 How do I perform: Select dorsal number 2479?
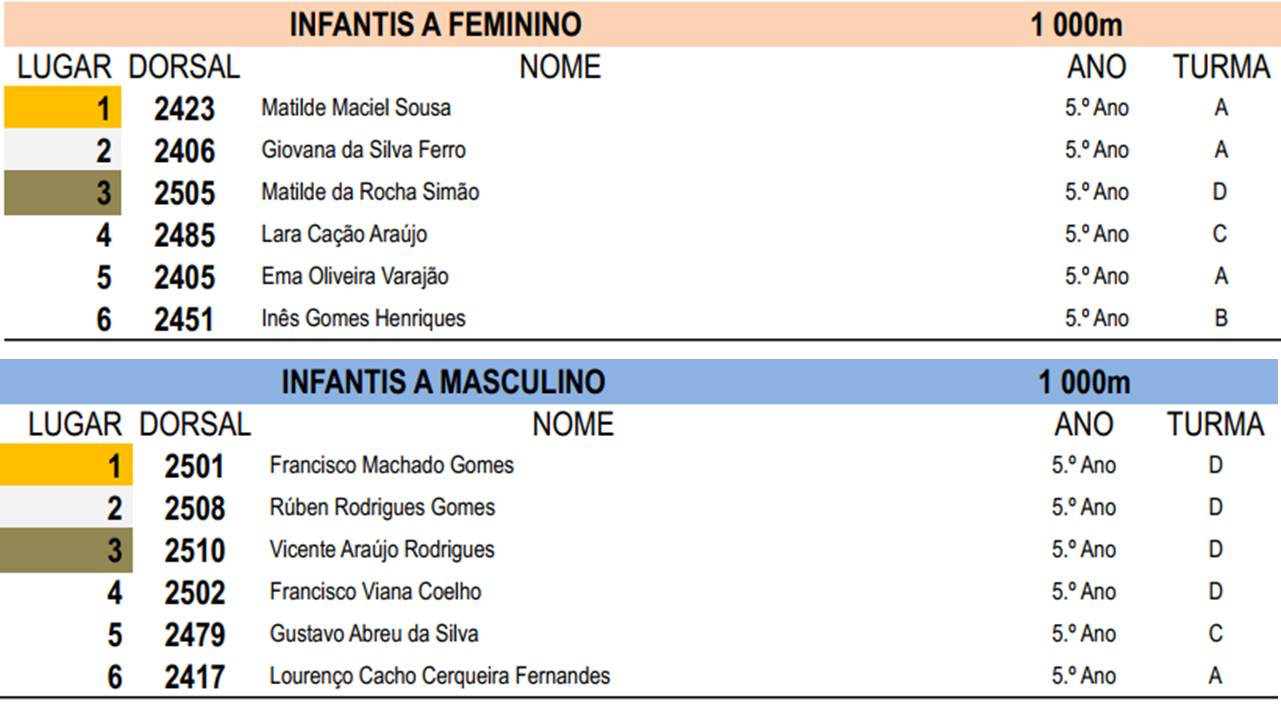coord(195,635)
